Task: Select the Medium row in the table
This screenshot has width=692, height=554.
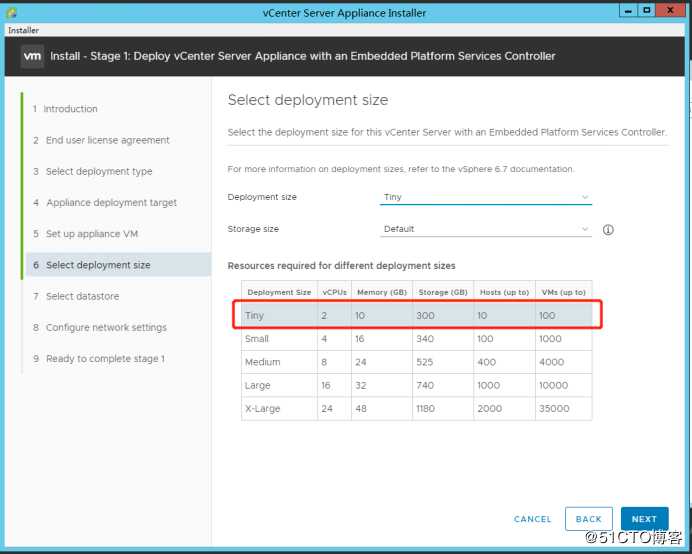Action: 417,362
